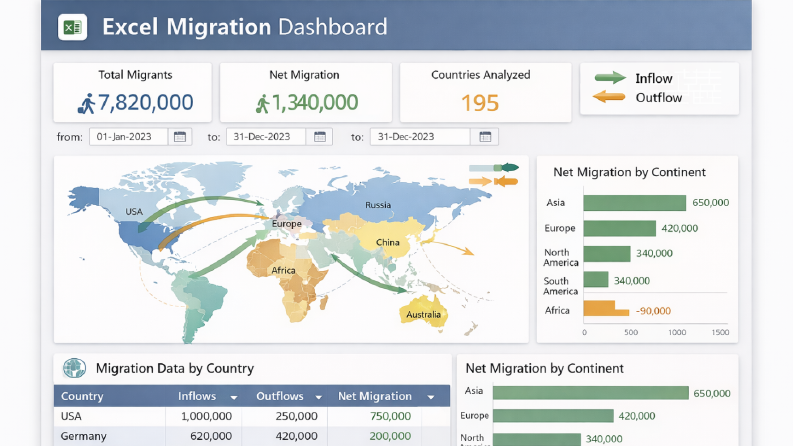This screenshot has width=793, height=446.
Task: Open calendar picker beside first 31-Dec-2023 field
Action: tap(320, 137)
